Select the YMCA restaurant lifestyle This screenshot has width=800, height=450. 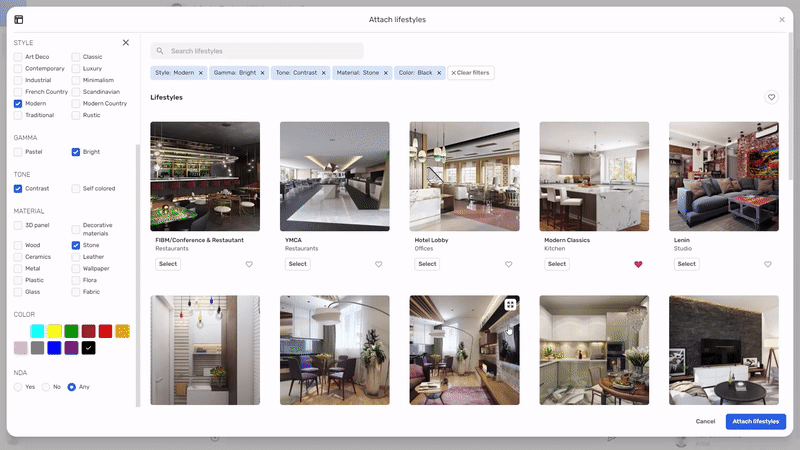(297, 264)
